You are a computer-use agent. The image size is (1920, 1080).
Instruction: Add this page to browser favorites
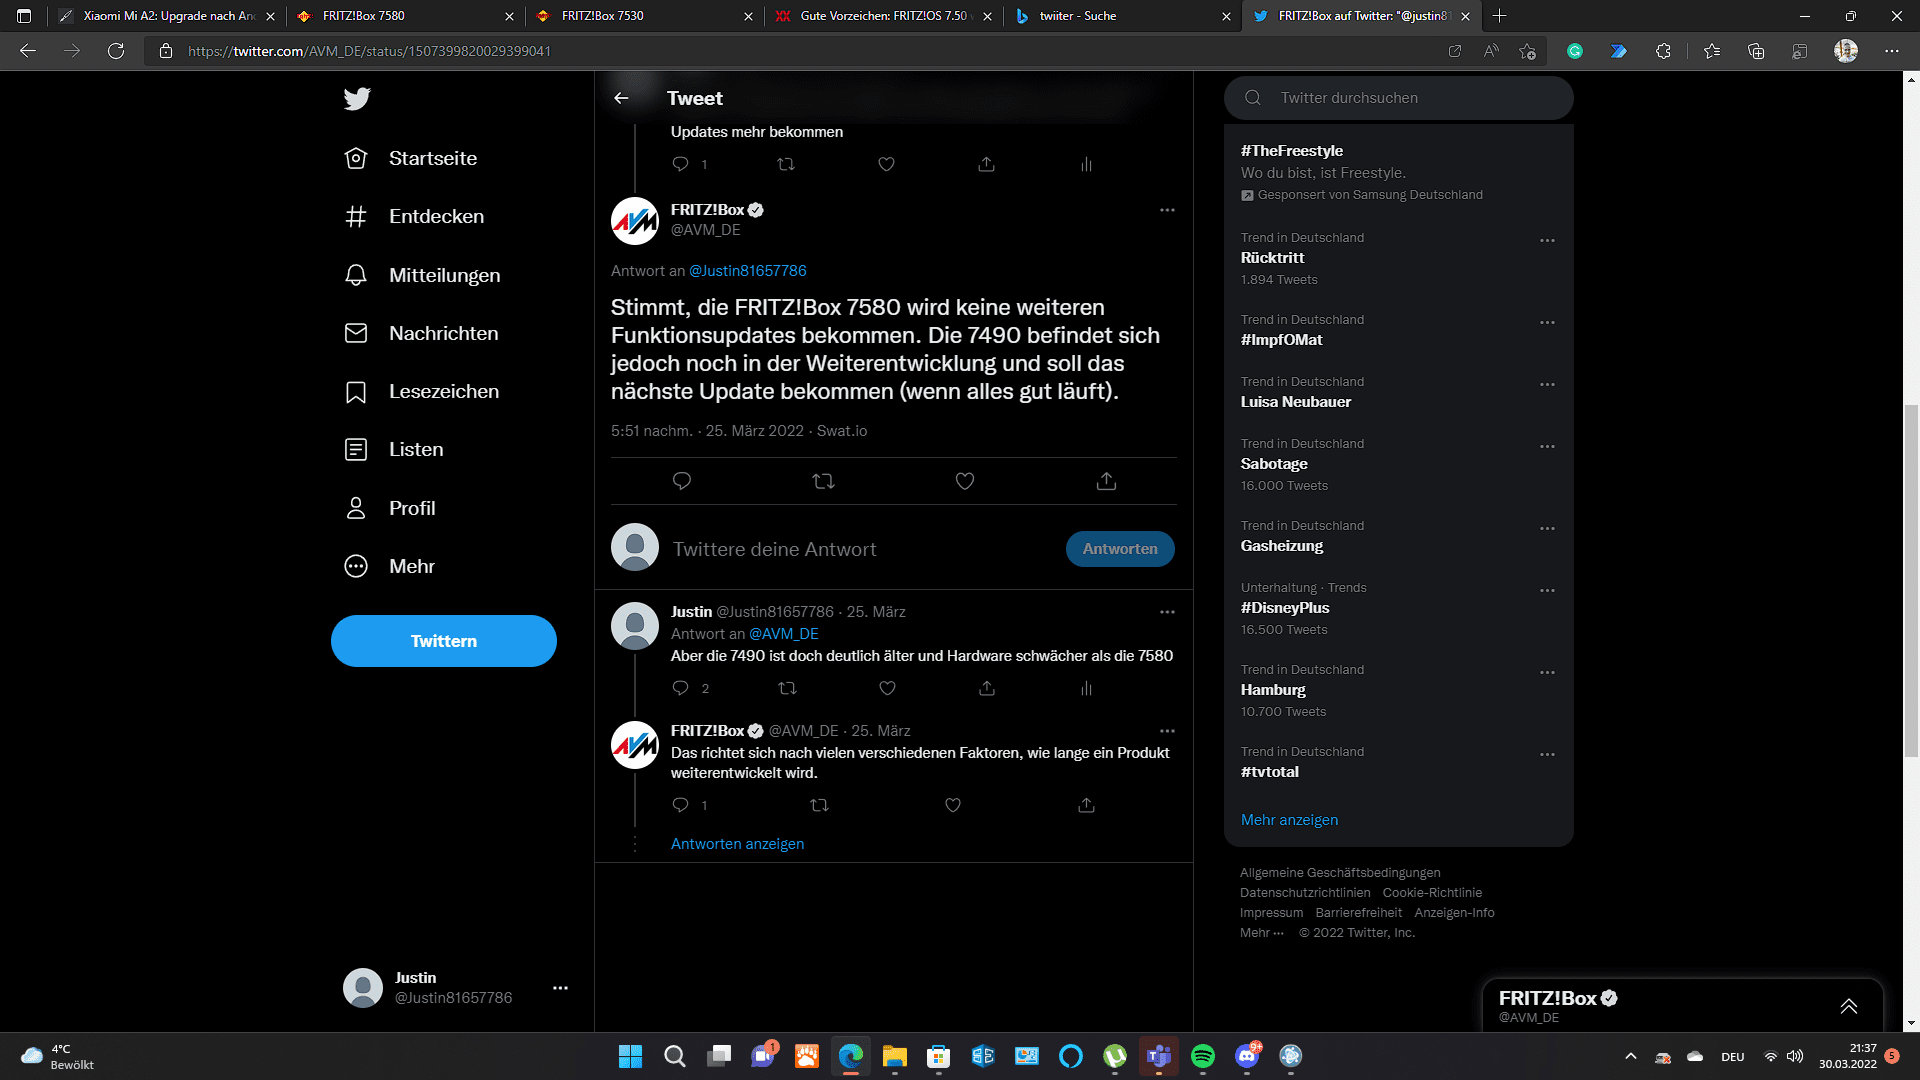[x=1527, y=51]
